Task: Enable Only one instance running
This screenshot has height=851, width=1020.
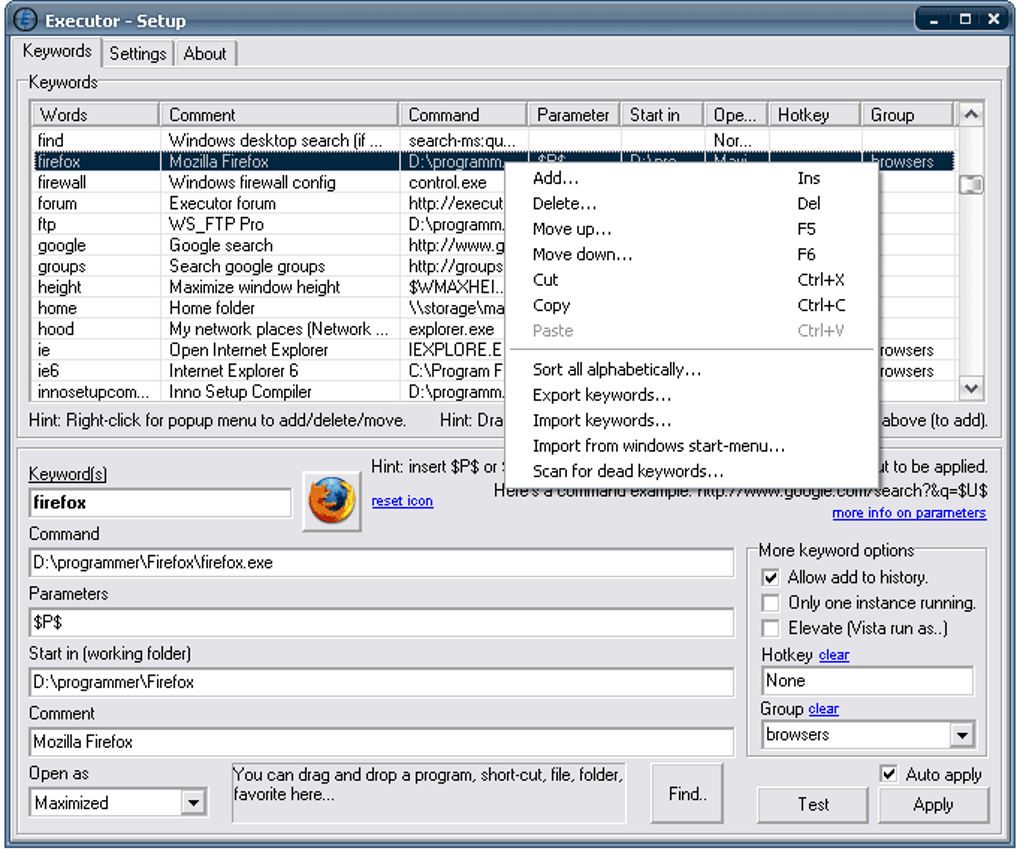Action: pyautogui.click(x=770, y=603)
